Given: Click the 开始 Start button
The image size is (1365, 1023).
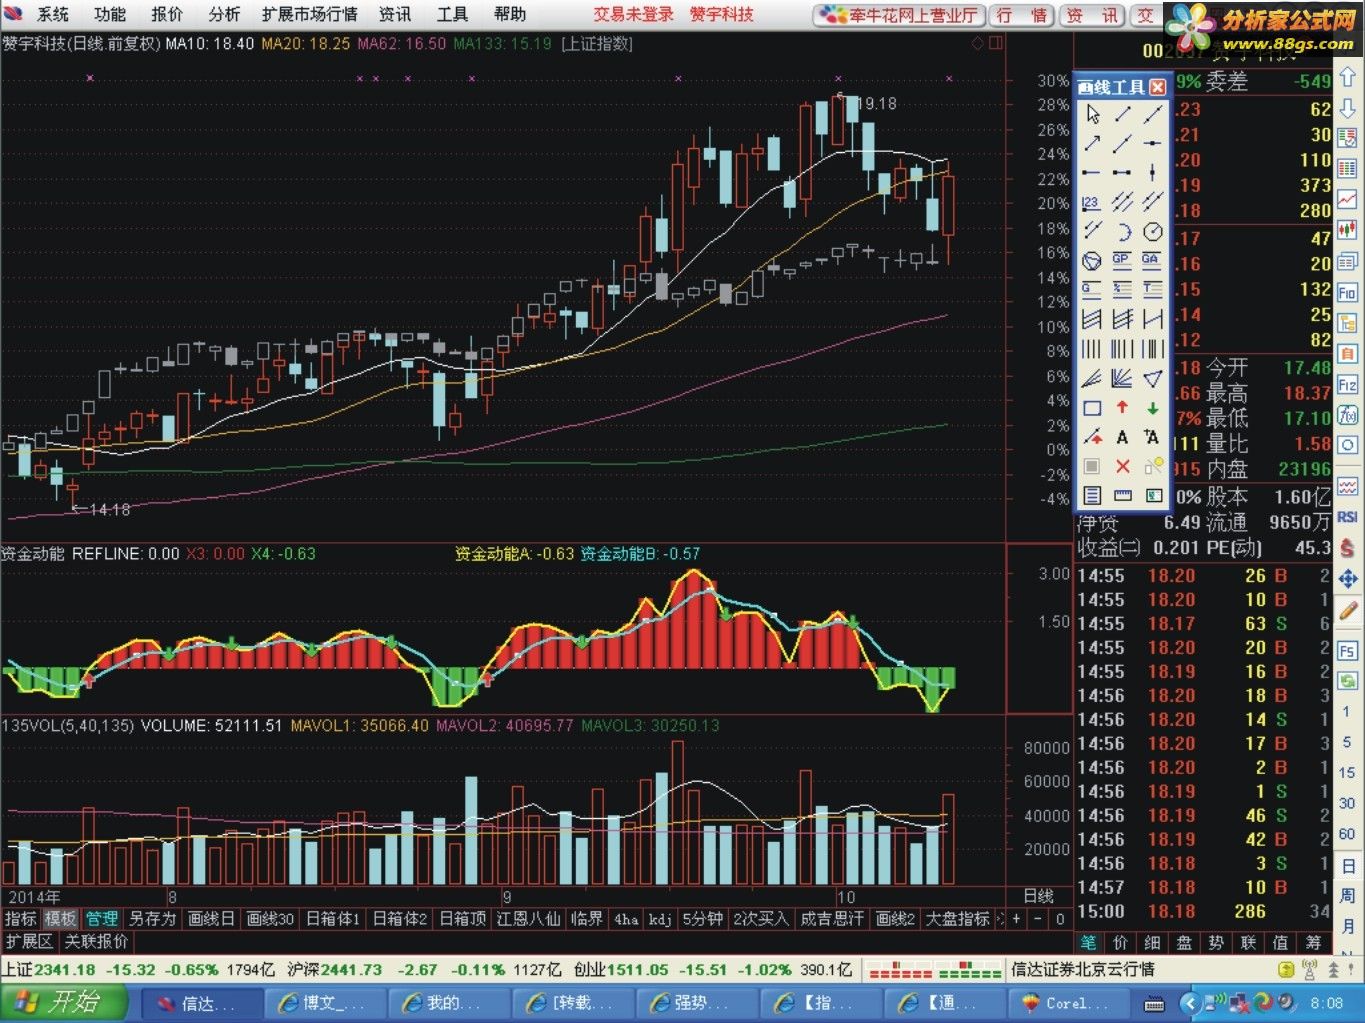Looking at the screenshot, I should tap(65, 1002).
